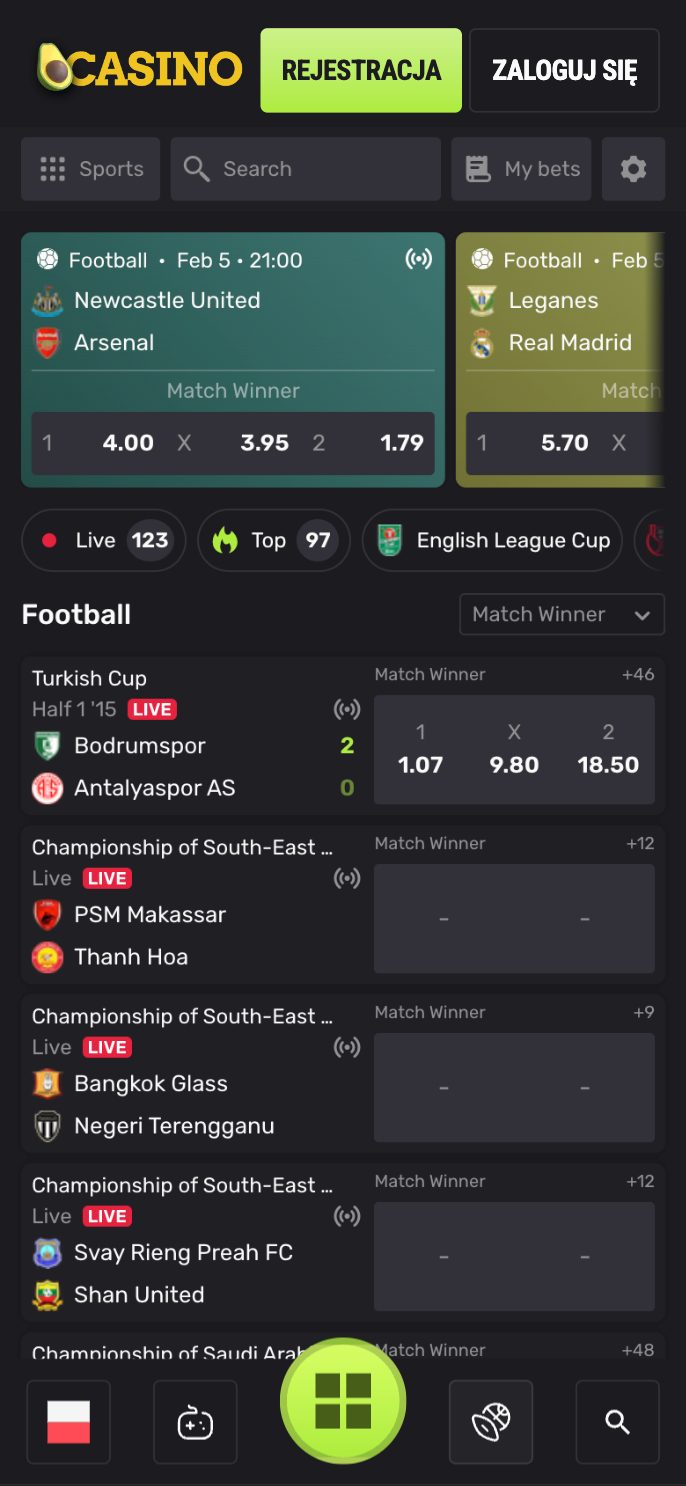Open the Sports category menu
The width and height of the screenshot is (686, 1486).
click(90, 169)
